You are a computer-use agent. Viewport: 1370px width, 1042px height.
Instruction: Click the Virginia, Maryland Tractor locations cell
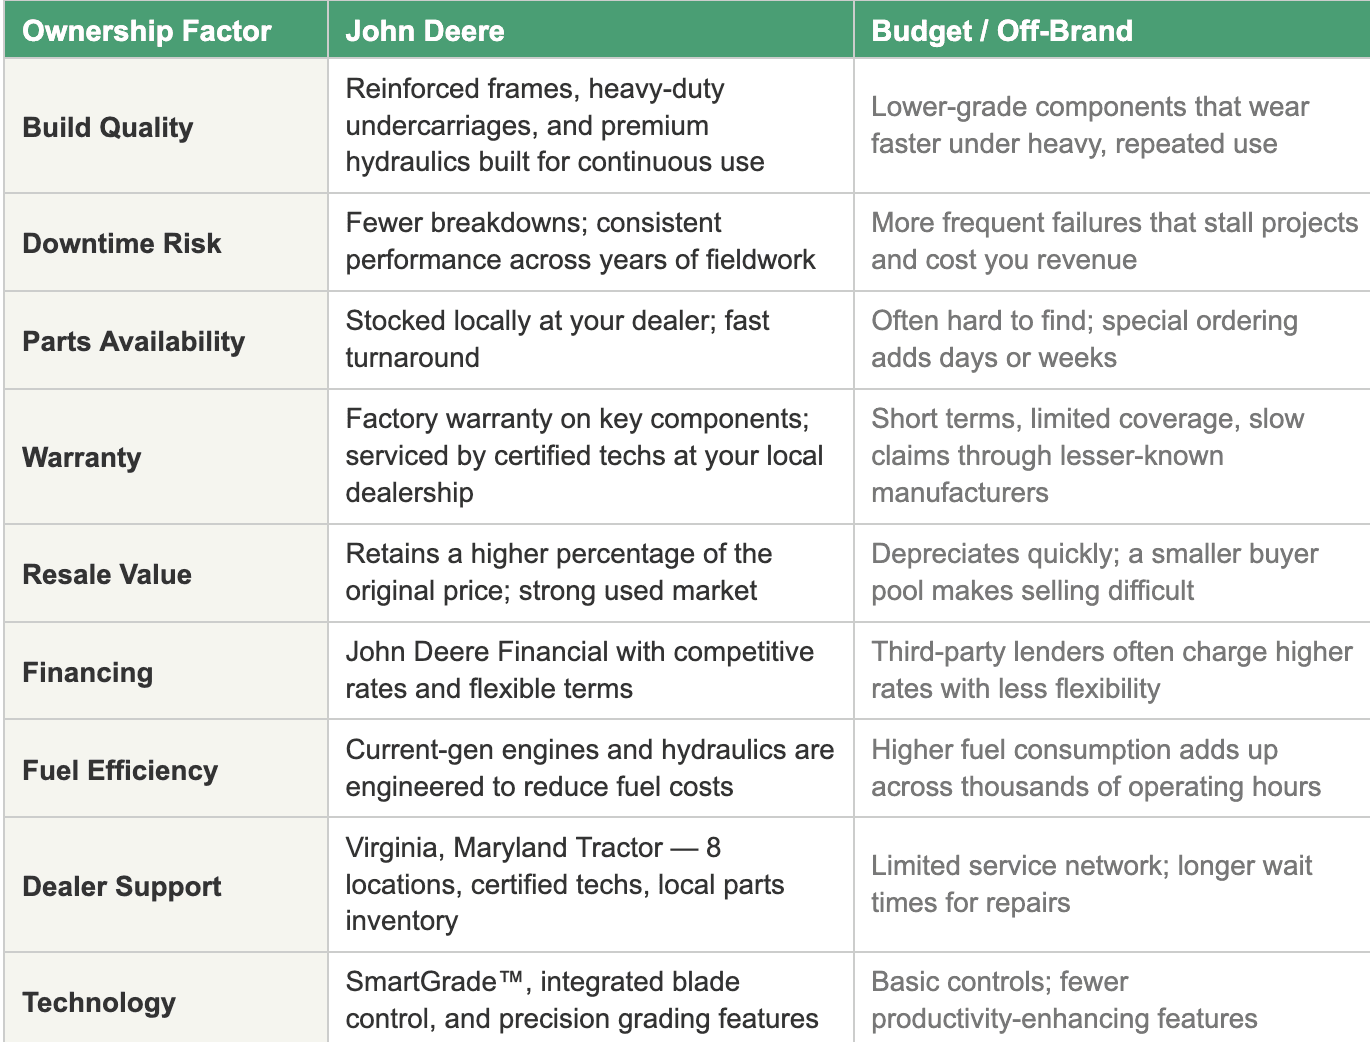tap(565, 884)
